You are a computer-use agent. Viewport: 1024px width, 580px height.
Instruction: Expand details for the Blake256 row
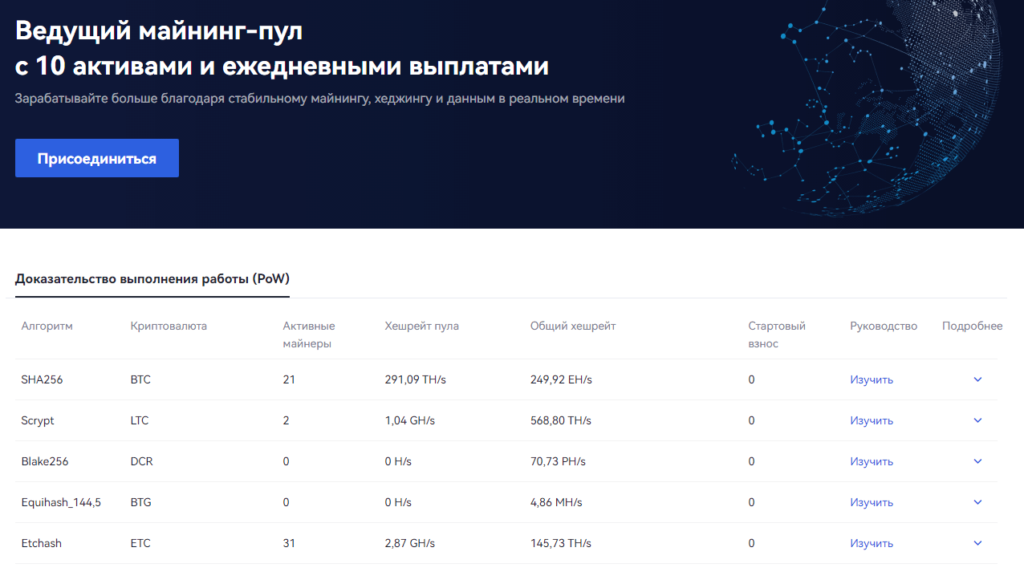pyautogui.click(x=976, y=462)
